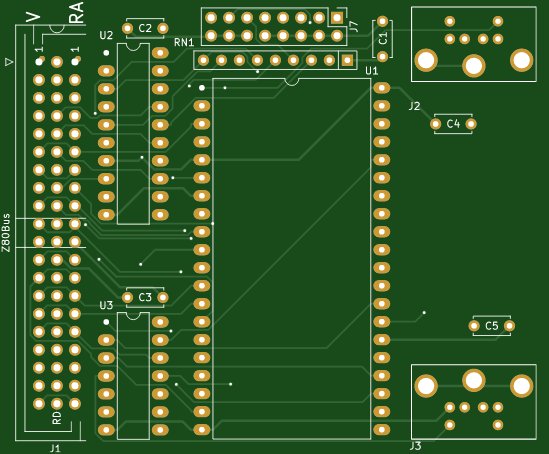Click the C4 capacitor label
Image resolution: width=549 pixels, height=454 pixels.
click(453, 124)
